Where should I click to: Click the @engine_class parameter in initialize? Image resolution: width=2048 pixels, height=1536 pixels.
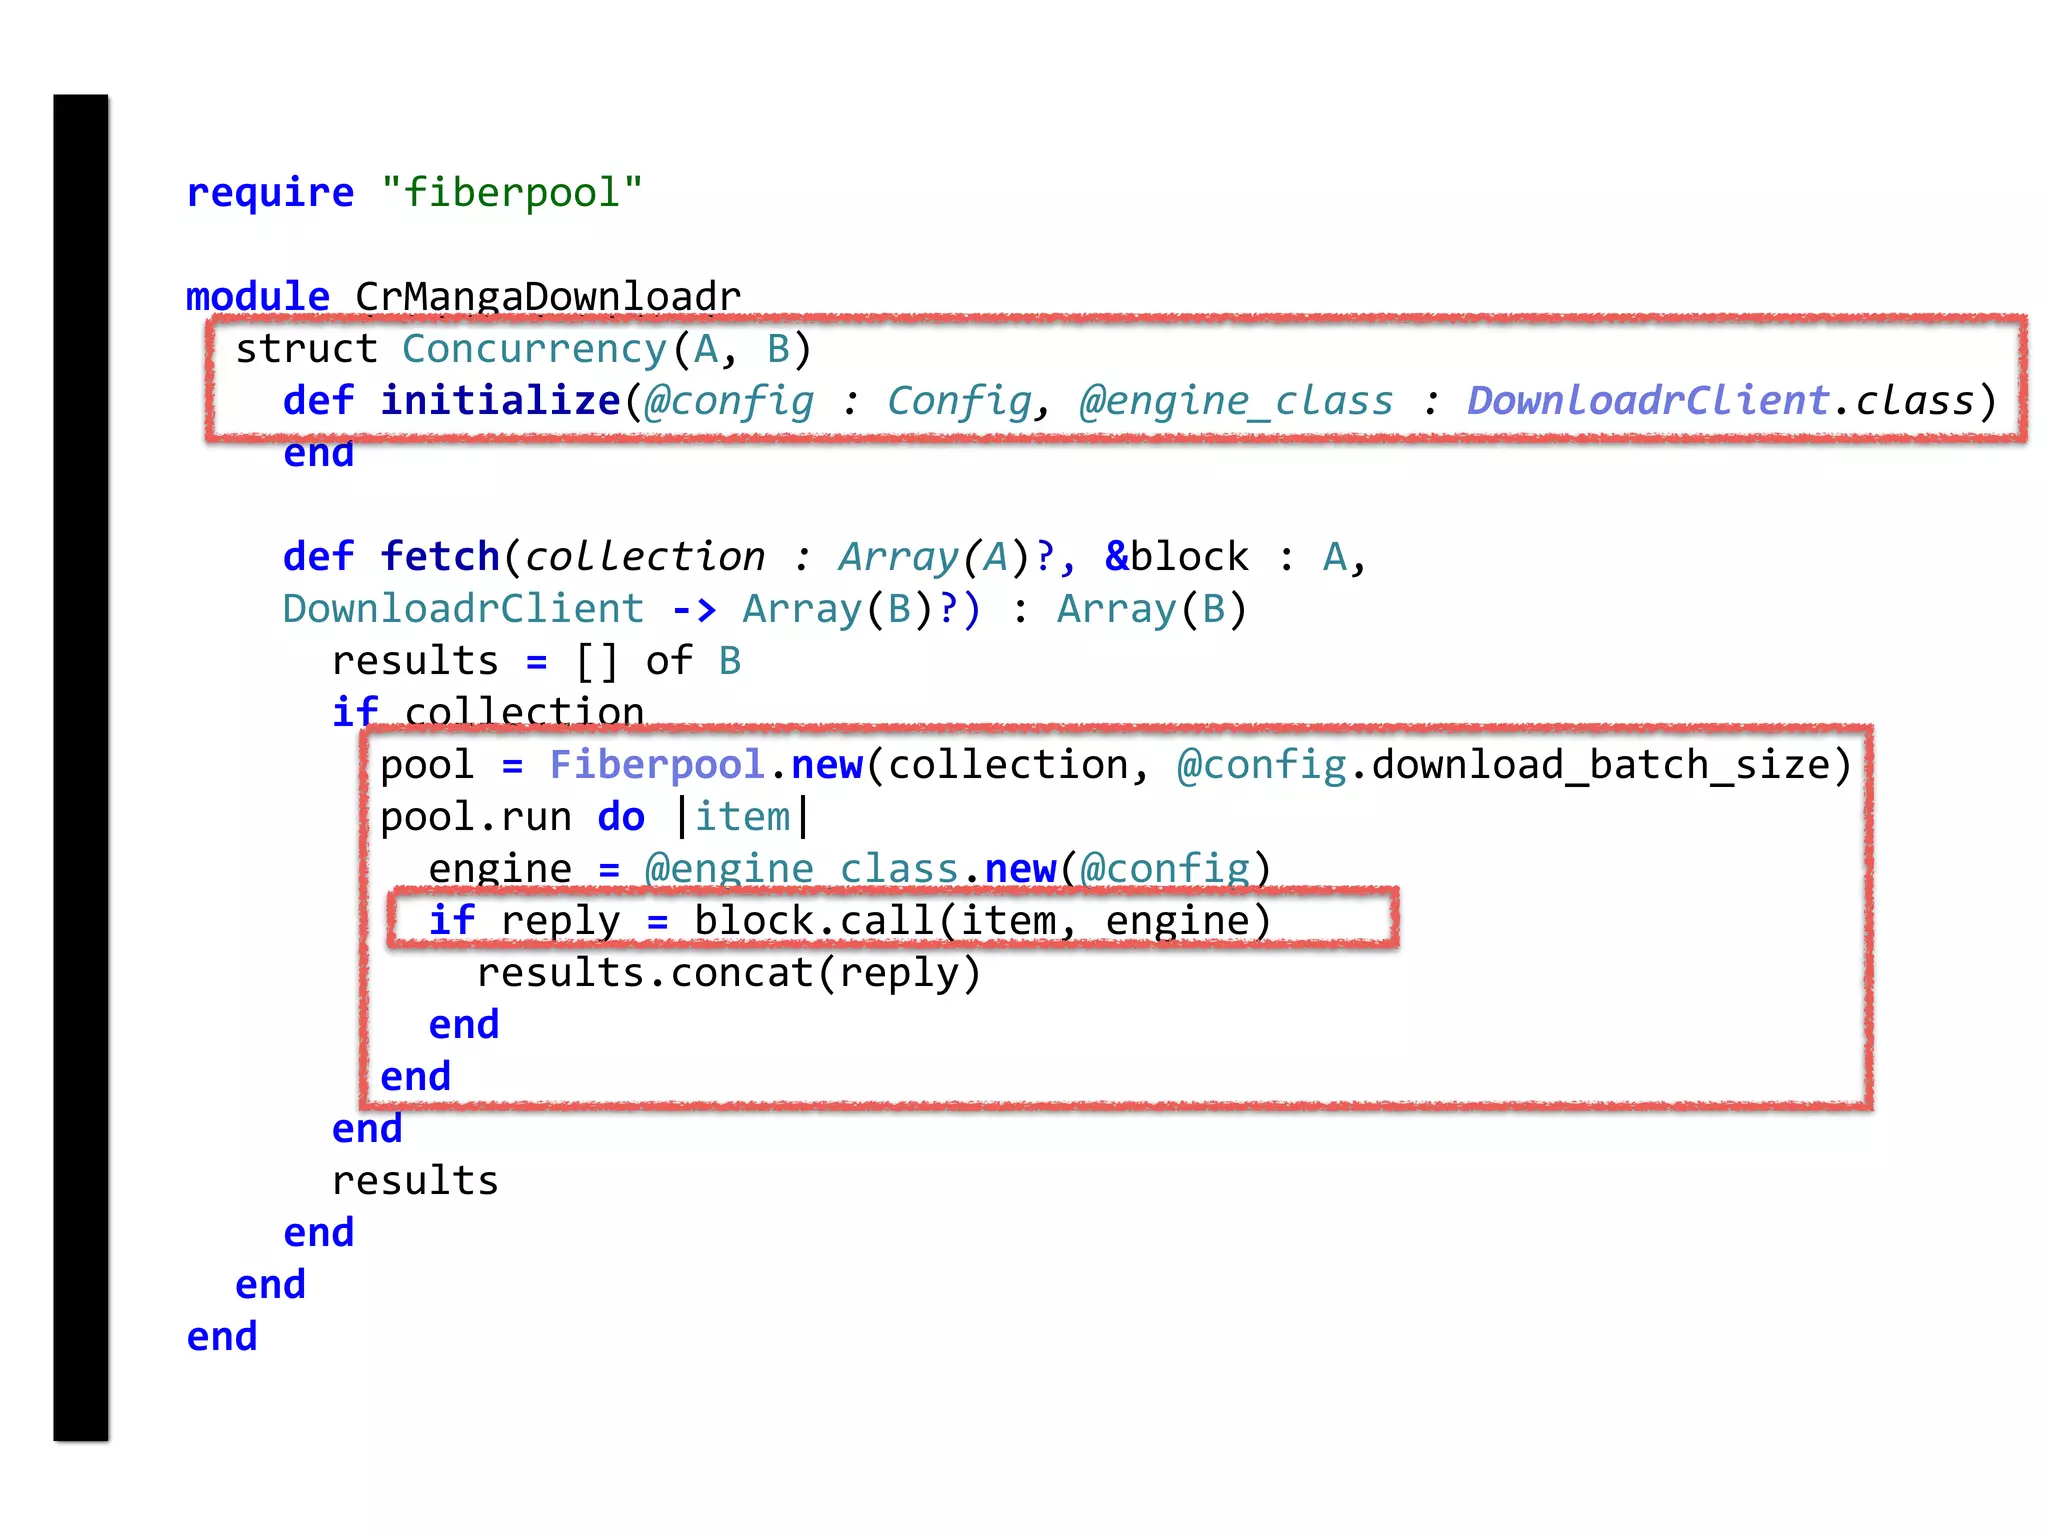(x=1236, y=401)
